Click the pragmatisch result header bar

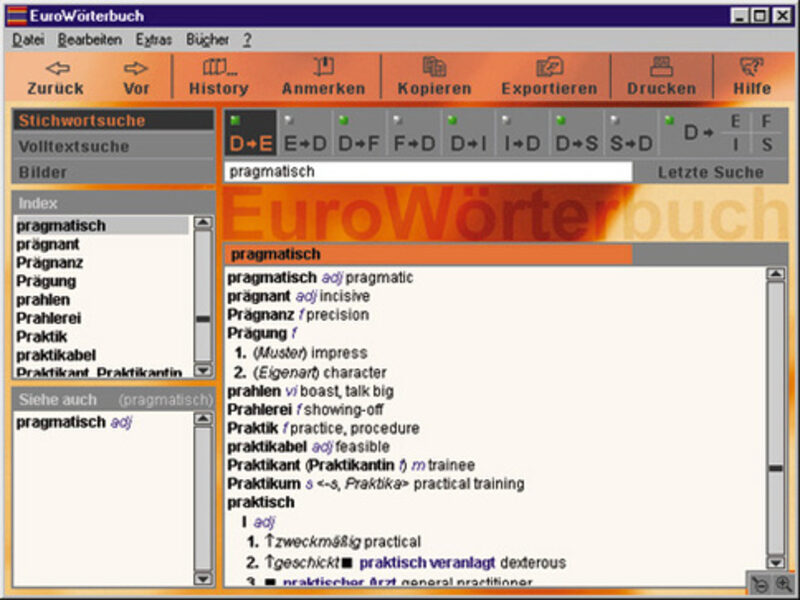(x=429, y=254)
